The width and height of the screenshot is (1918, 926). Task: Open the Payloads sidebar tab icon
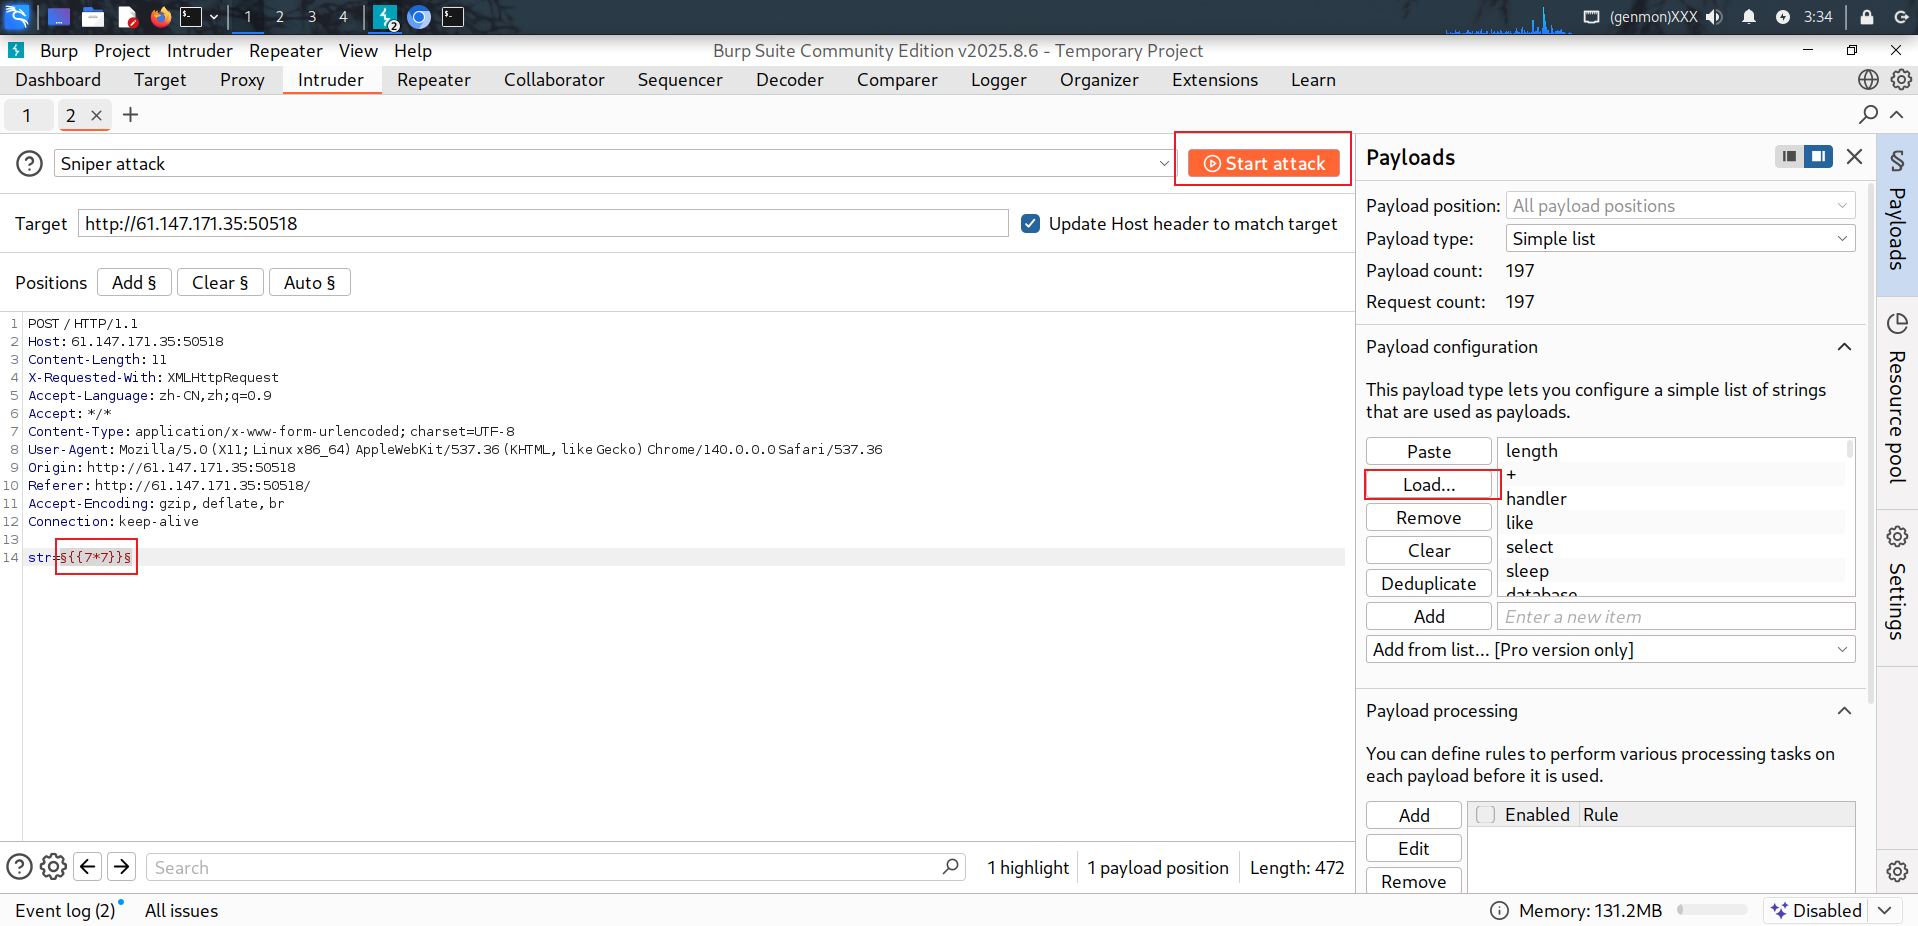click(1897, 160)
